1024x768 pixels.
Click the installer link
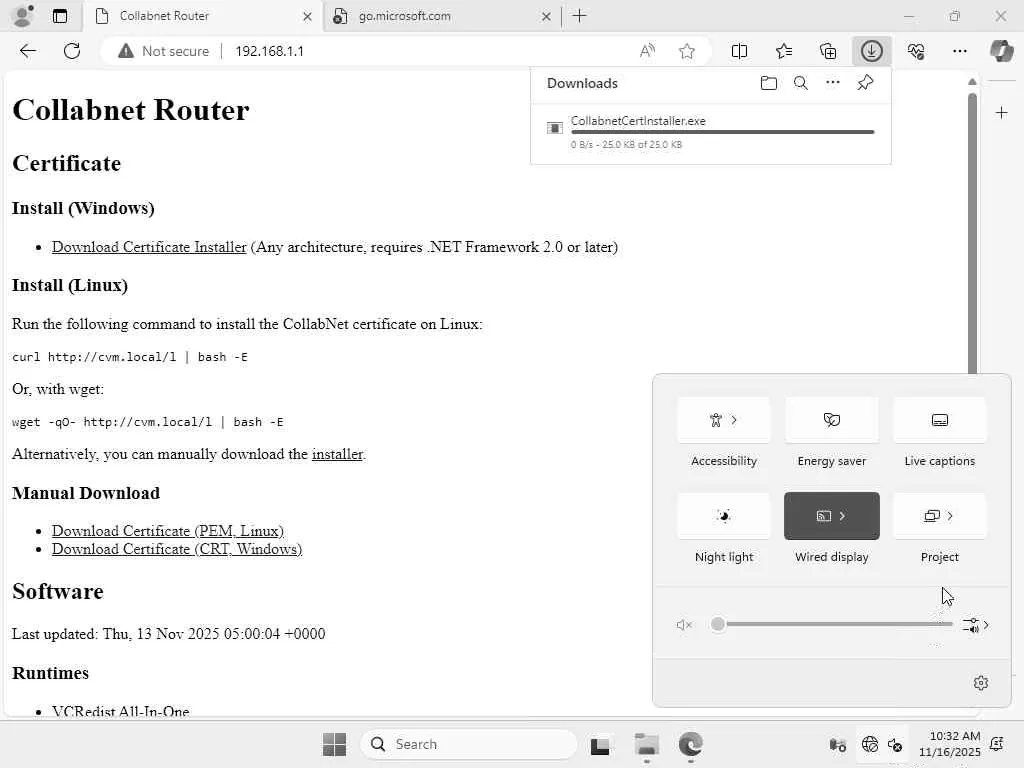[337, 454]
